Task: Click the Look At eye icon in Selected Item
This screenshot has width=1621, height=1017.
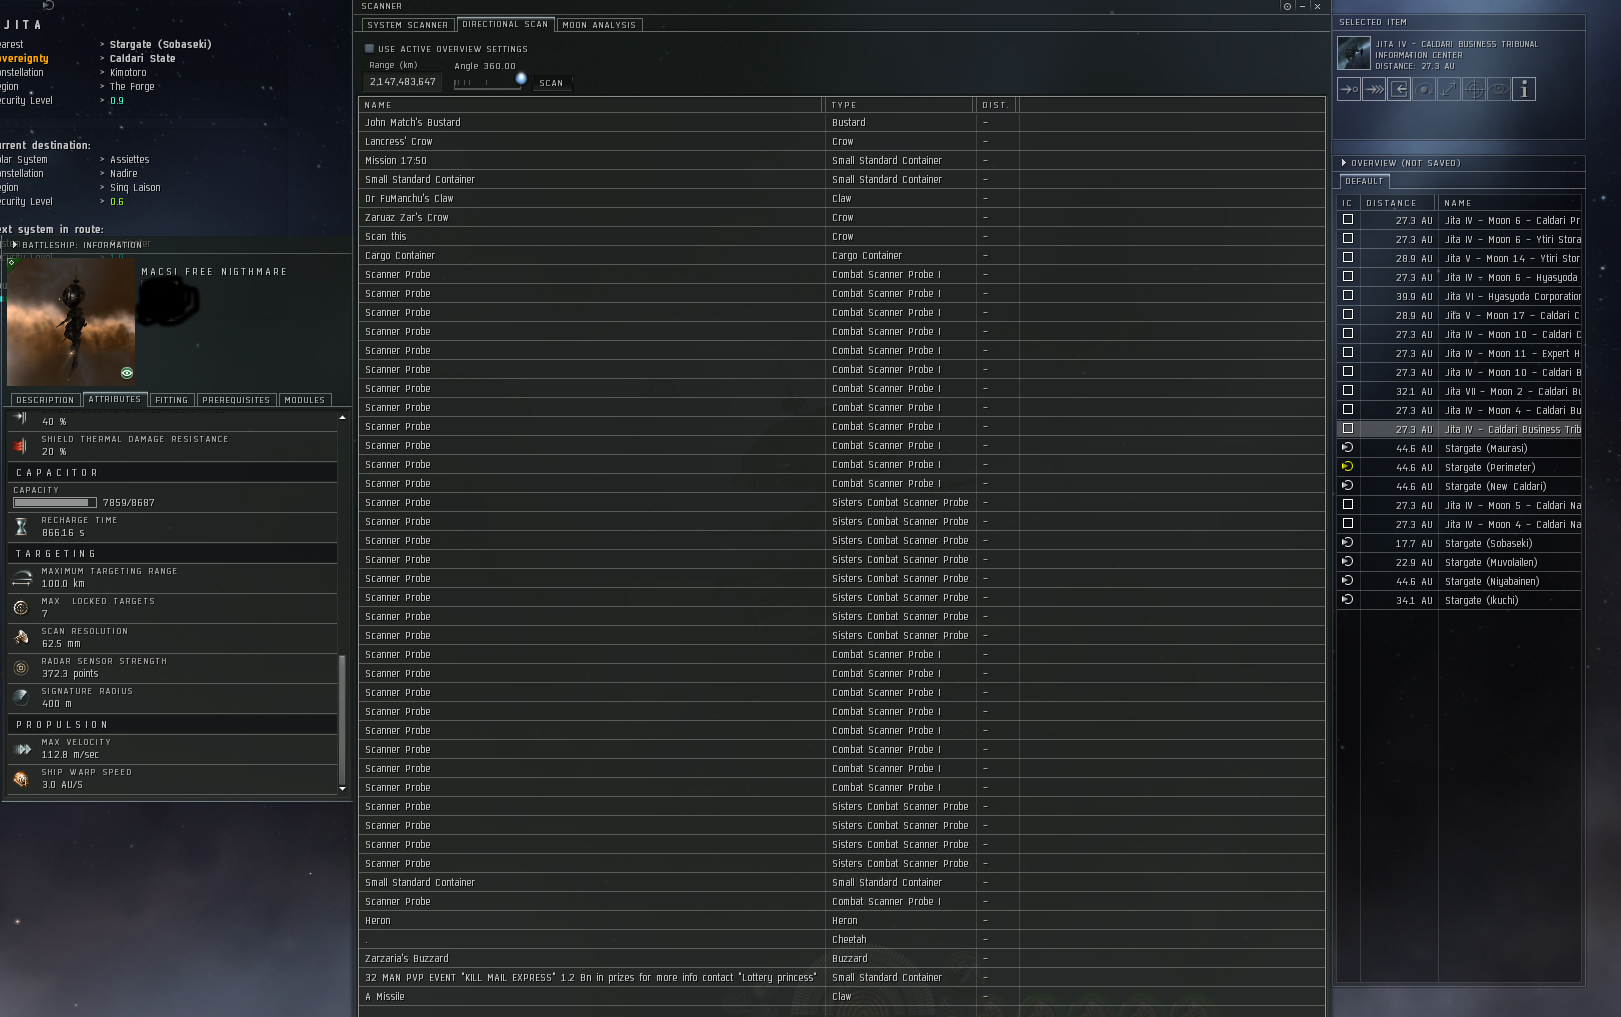Action: click(x=1499, y=89)
